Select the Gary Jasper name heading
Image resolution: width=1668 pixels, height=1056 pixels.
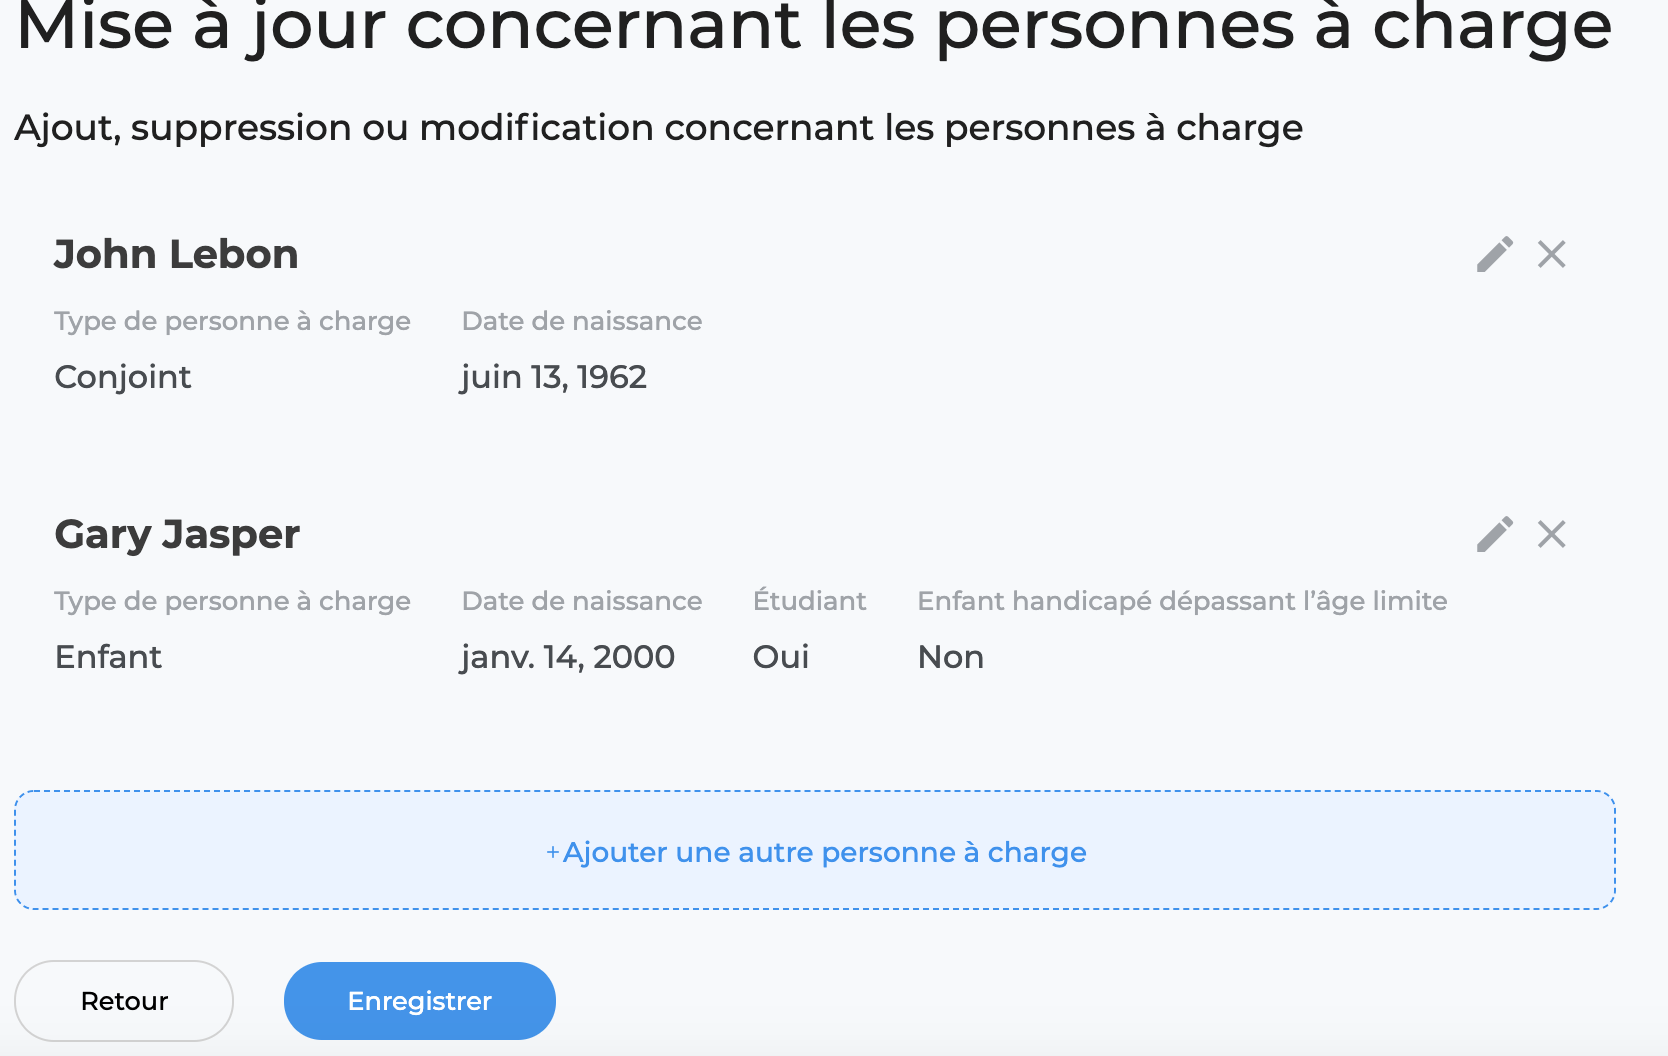(x=177, y=535)
